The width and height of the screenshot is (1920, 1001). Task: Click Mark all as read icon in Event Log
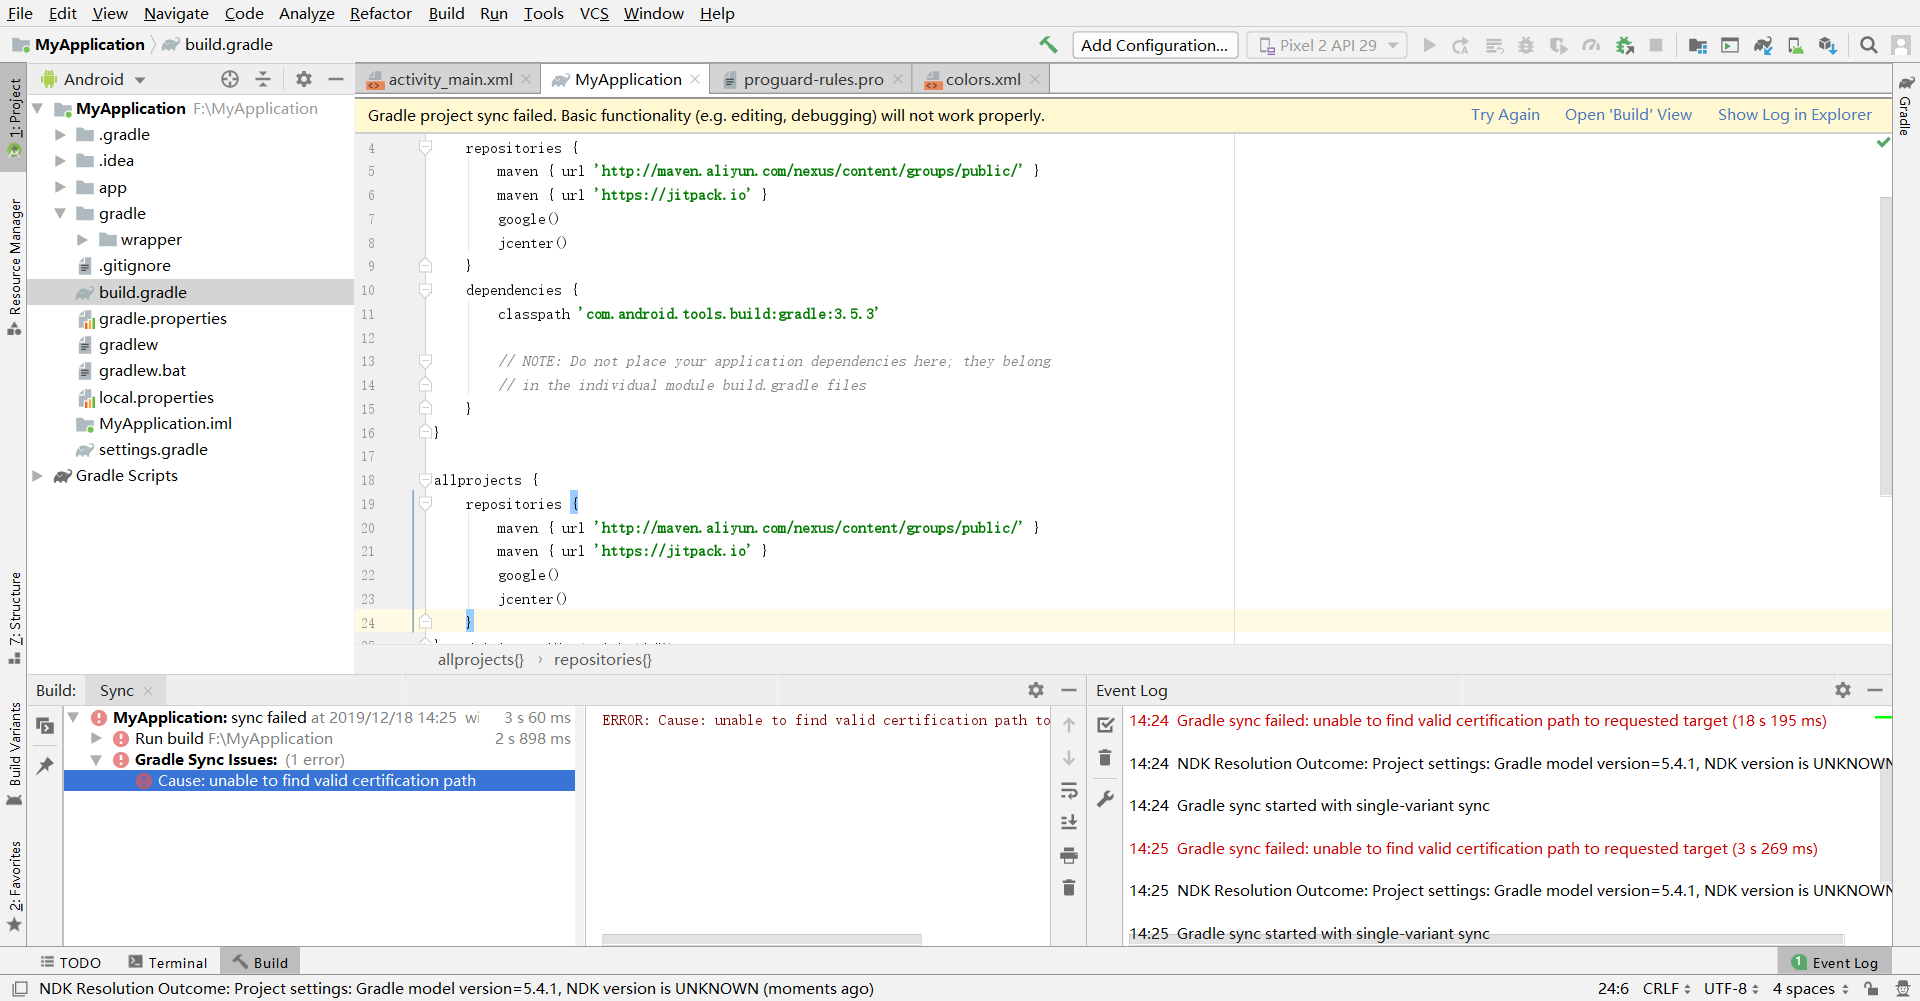[1105, 725]
